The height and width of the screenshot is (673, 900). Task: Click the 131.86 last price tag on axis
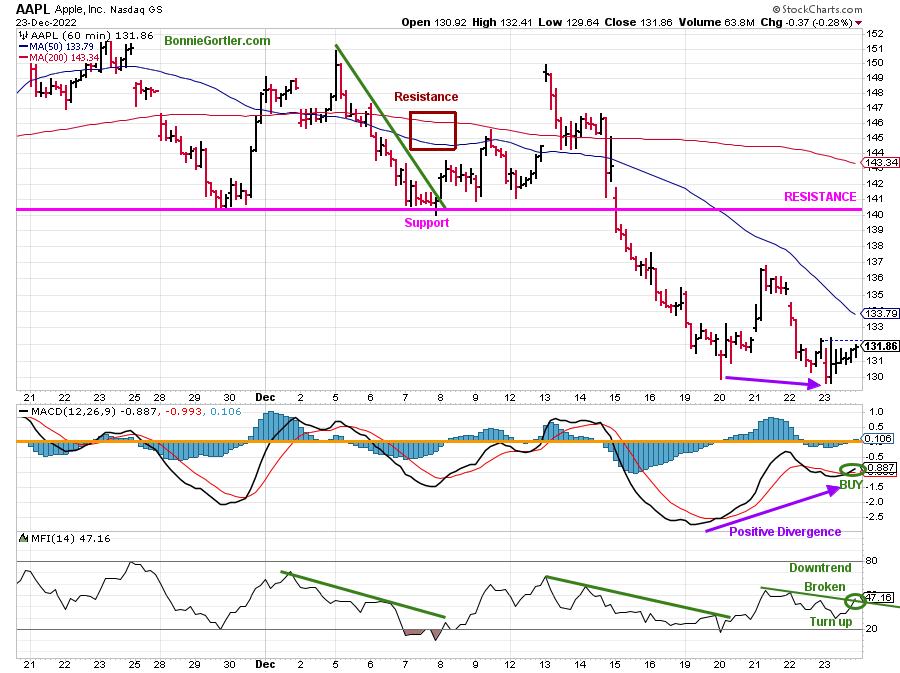881,346
